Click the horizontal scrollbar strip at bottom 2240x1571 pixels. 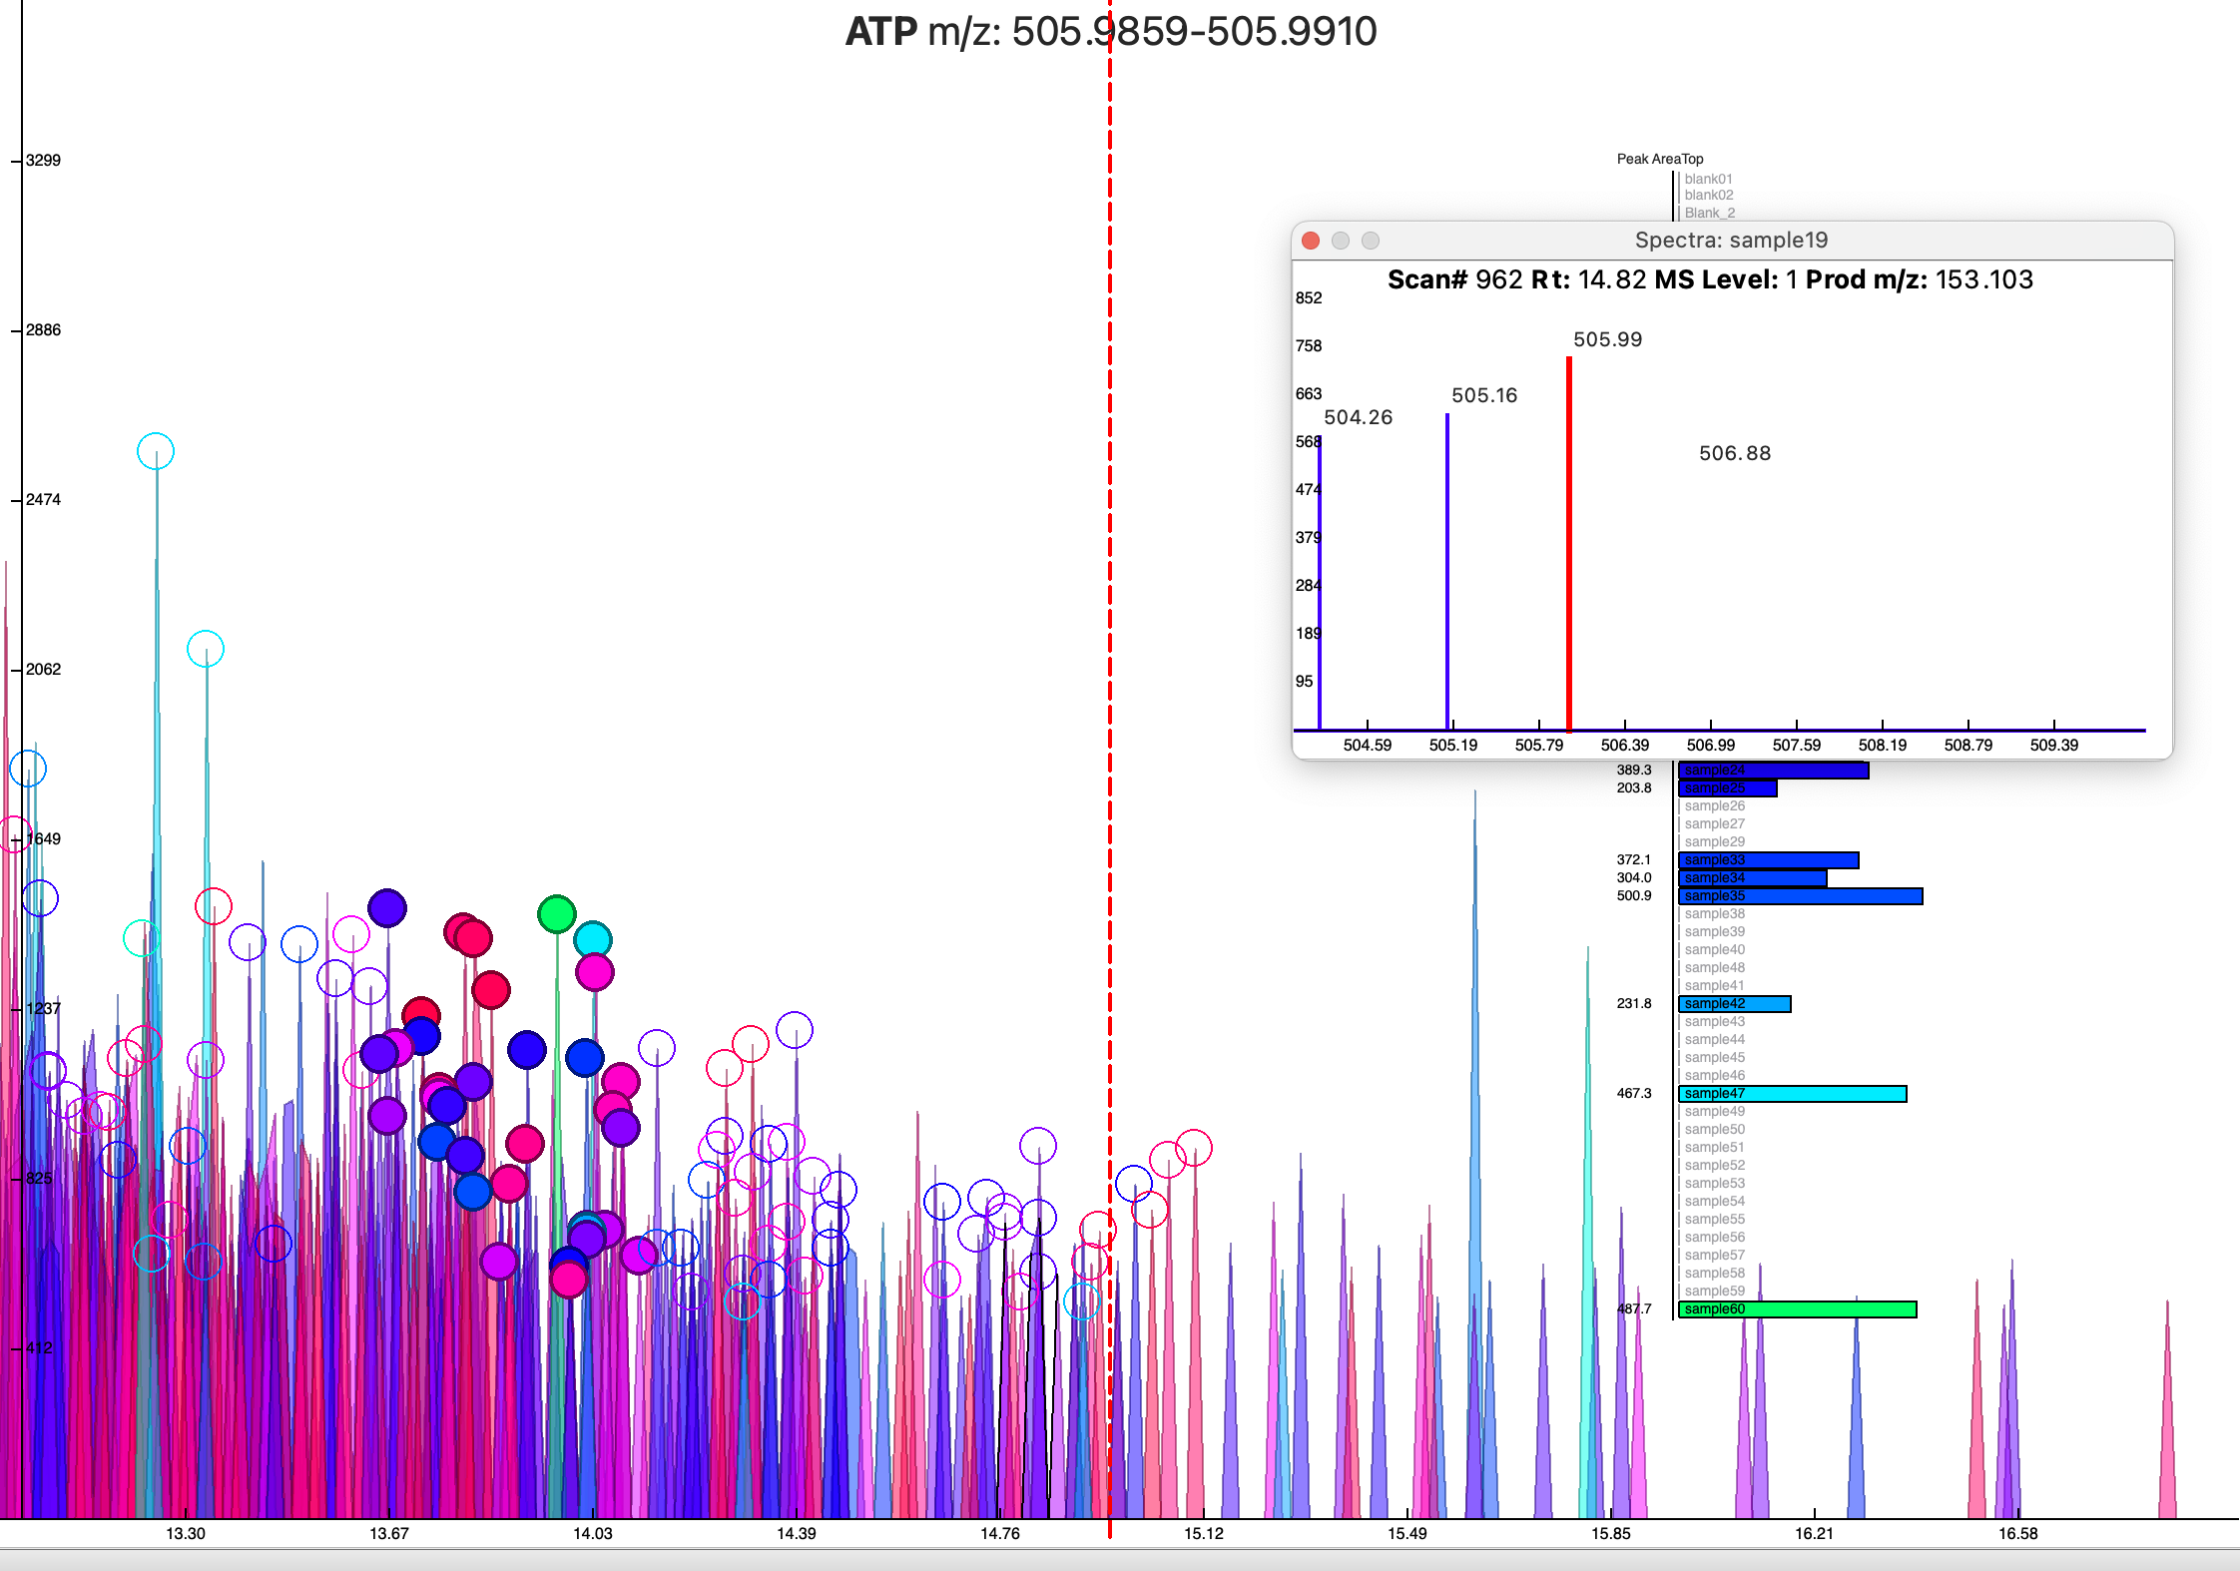pyautogui.click(x=1120, y=1559)
